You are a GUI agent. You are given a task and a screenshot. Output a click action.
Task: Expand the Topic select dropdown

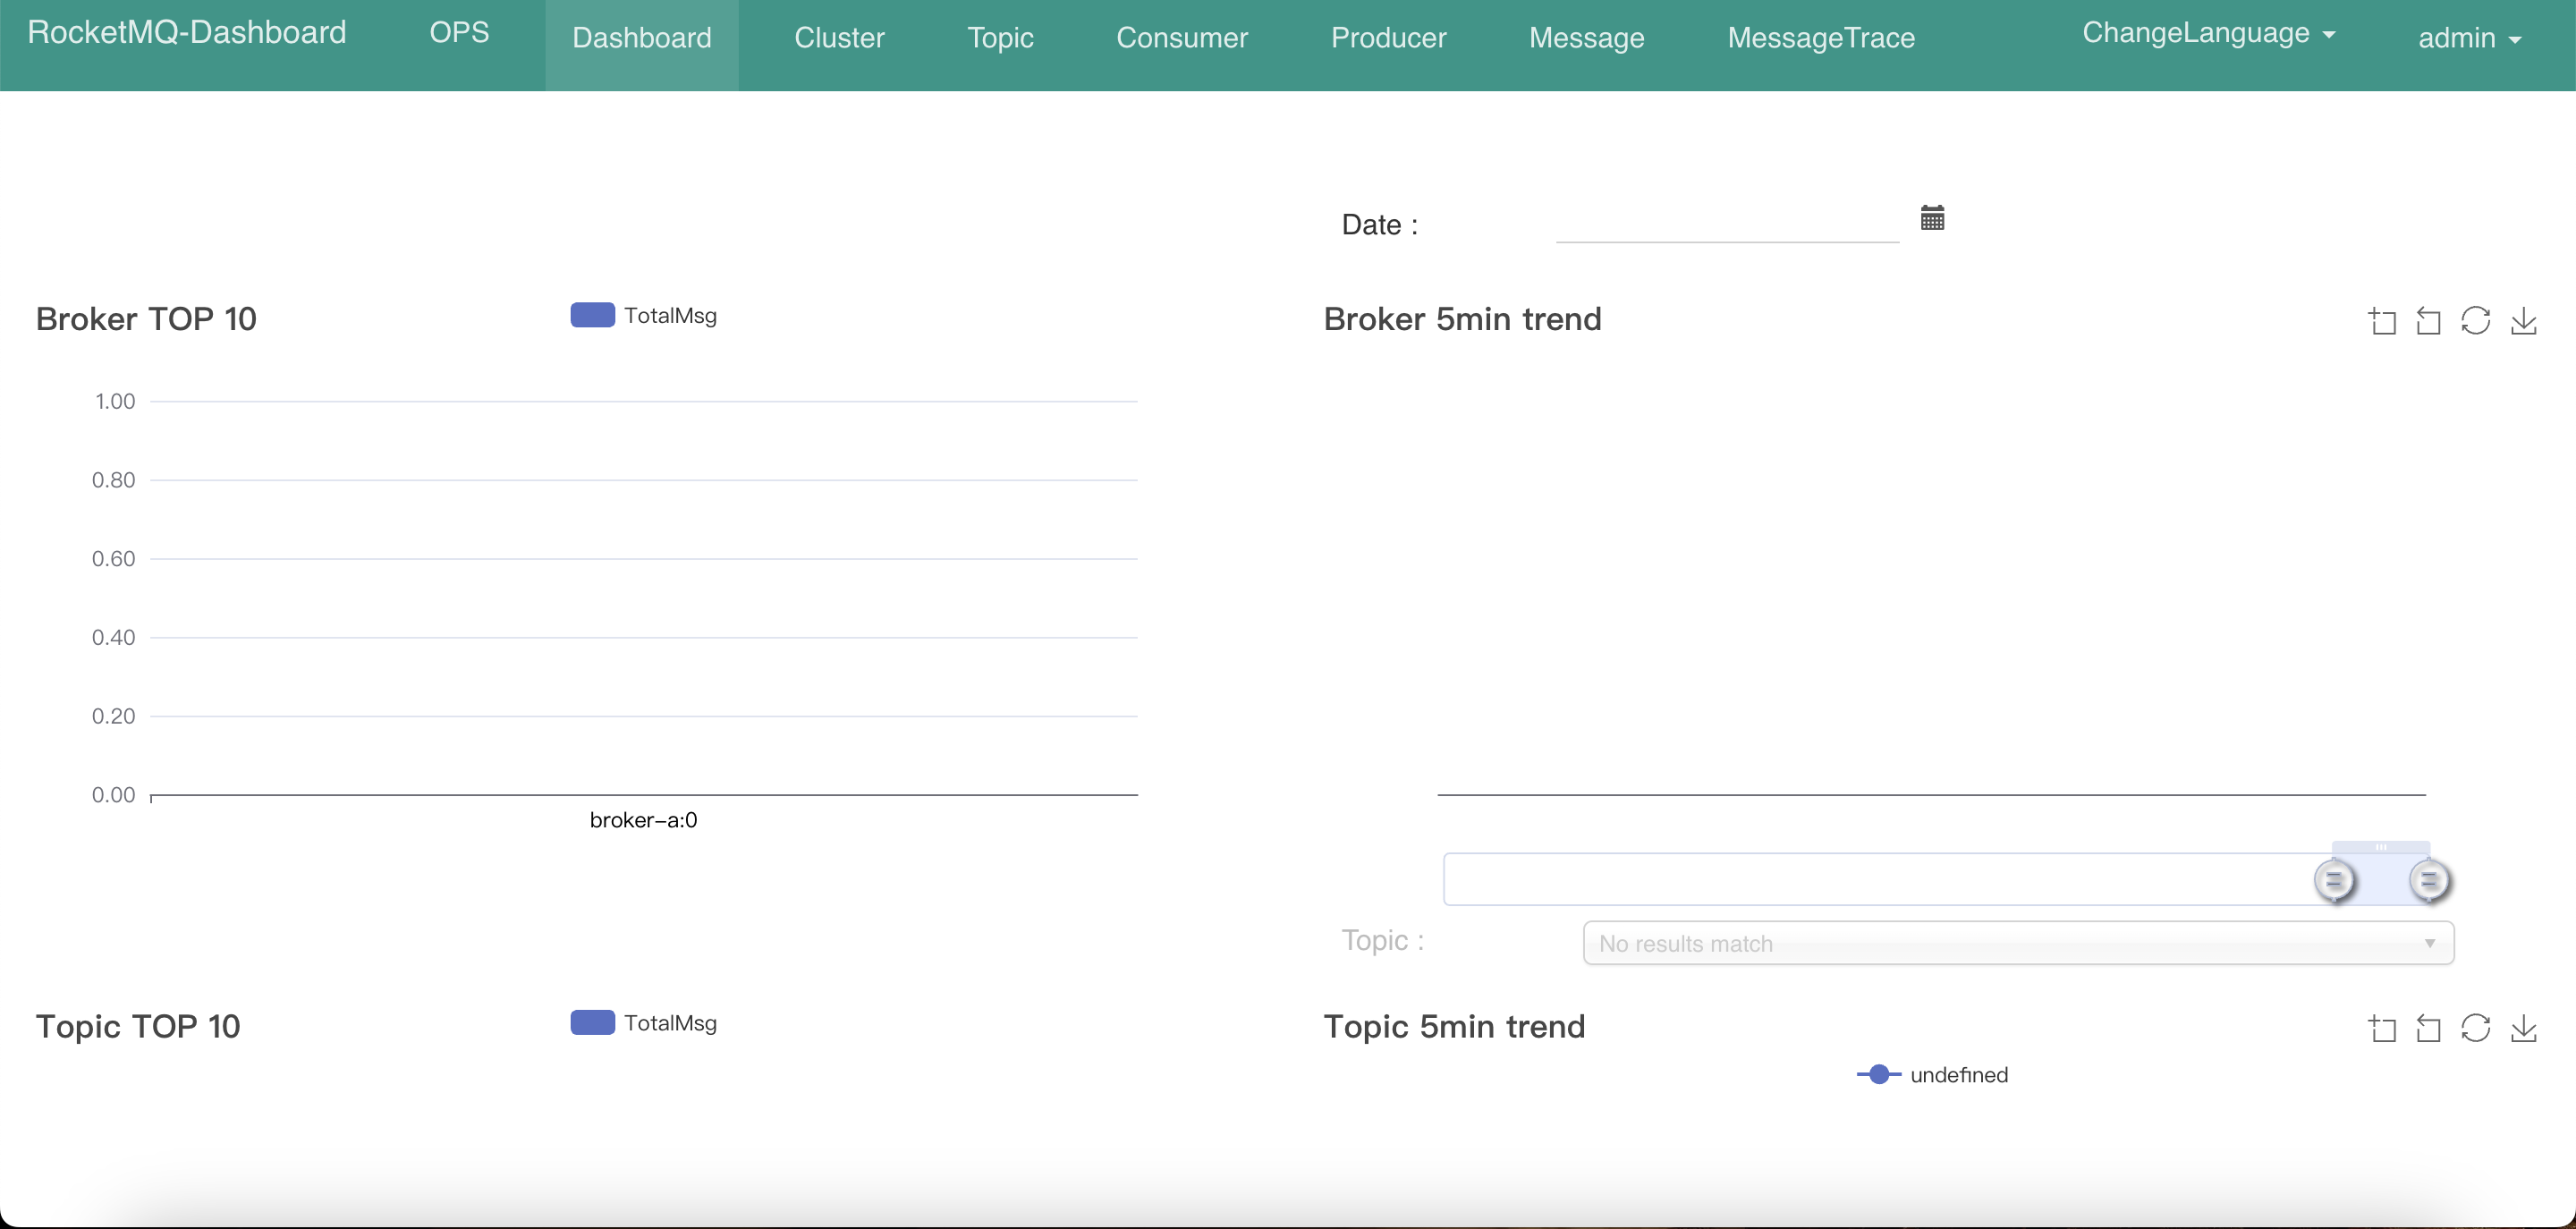2018,943
